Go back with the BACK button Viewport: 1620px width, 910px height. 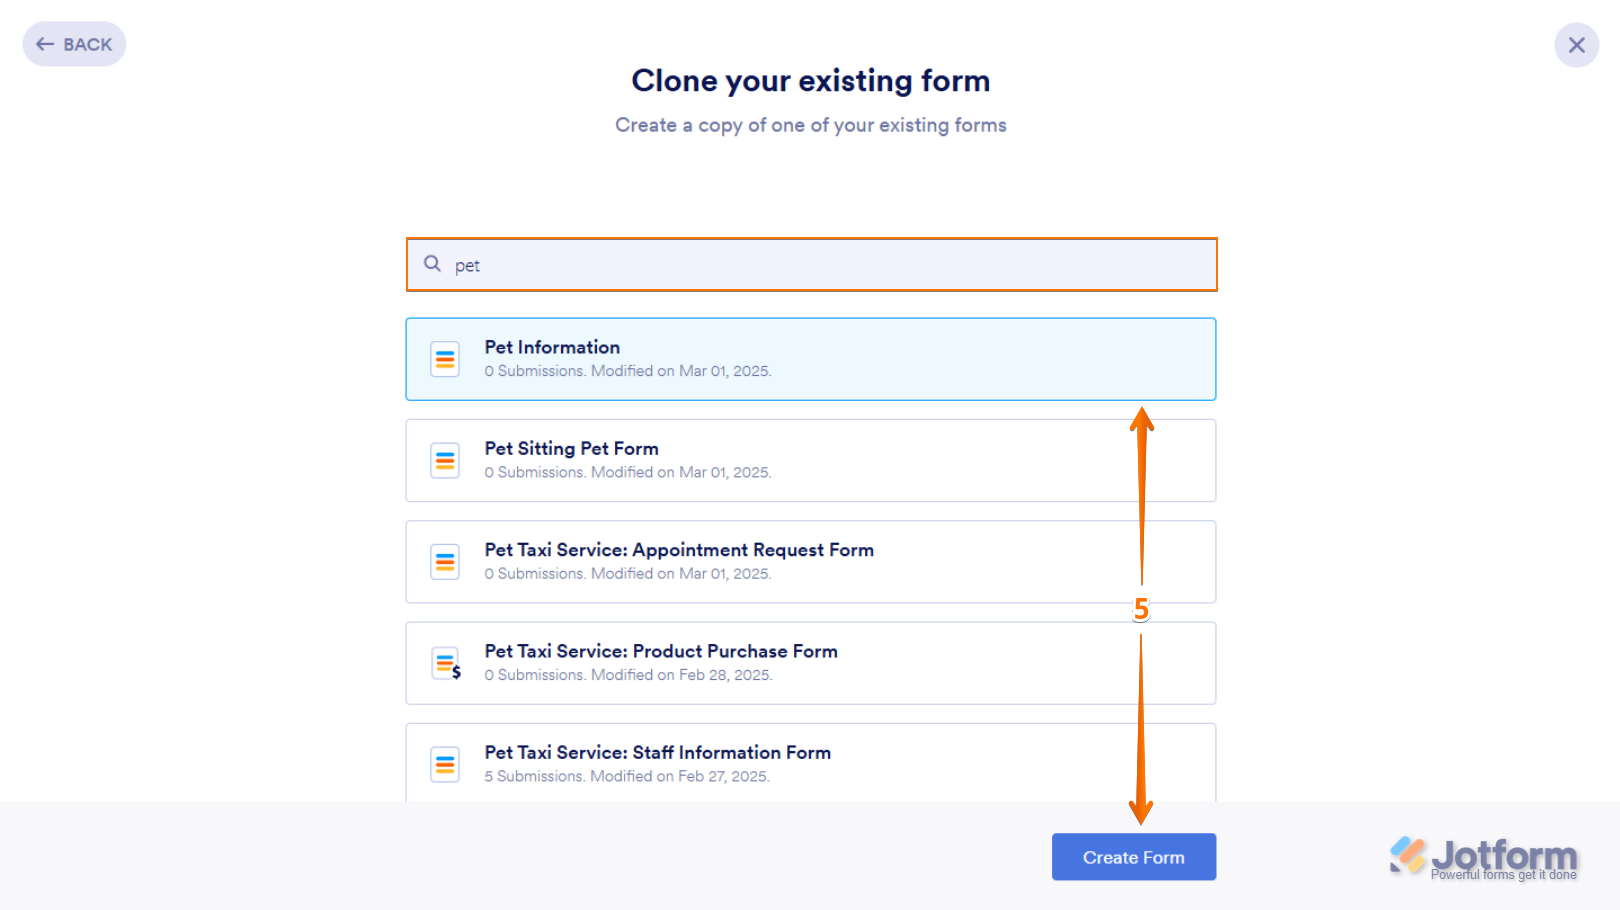[x=74, y=44]
